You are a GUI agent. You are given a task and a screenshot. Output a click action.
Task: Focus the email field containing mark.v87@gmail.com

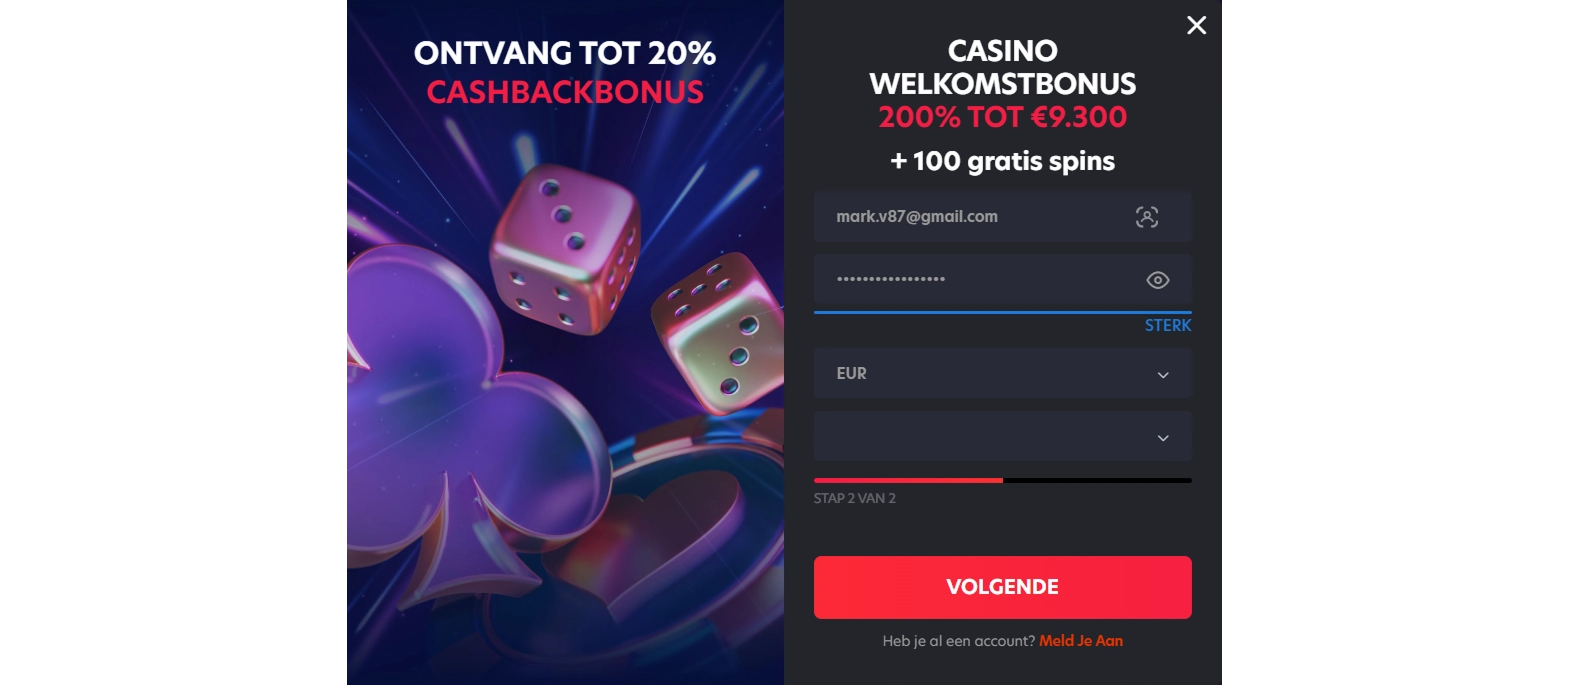pyautogui.click(x=1002, y=217)
